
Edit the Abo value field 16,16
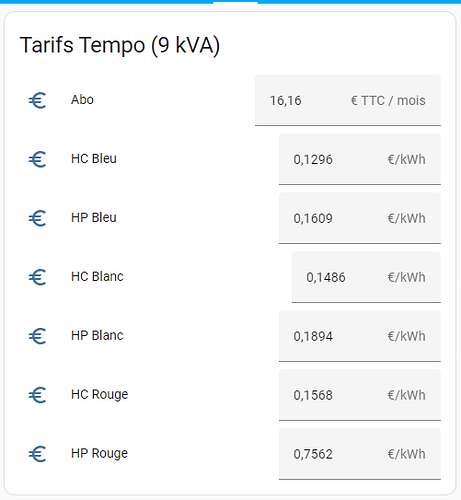pyautogui.click(x=348, y=100)
